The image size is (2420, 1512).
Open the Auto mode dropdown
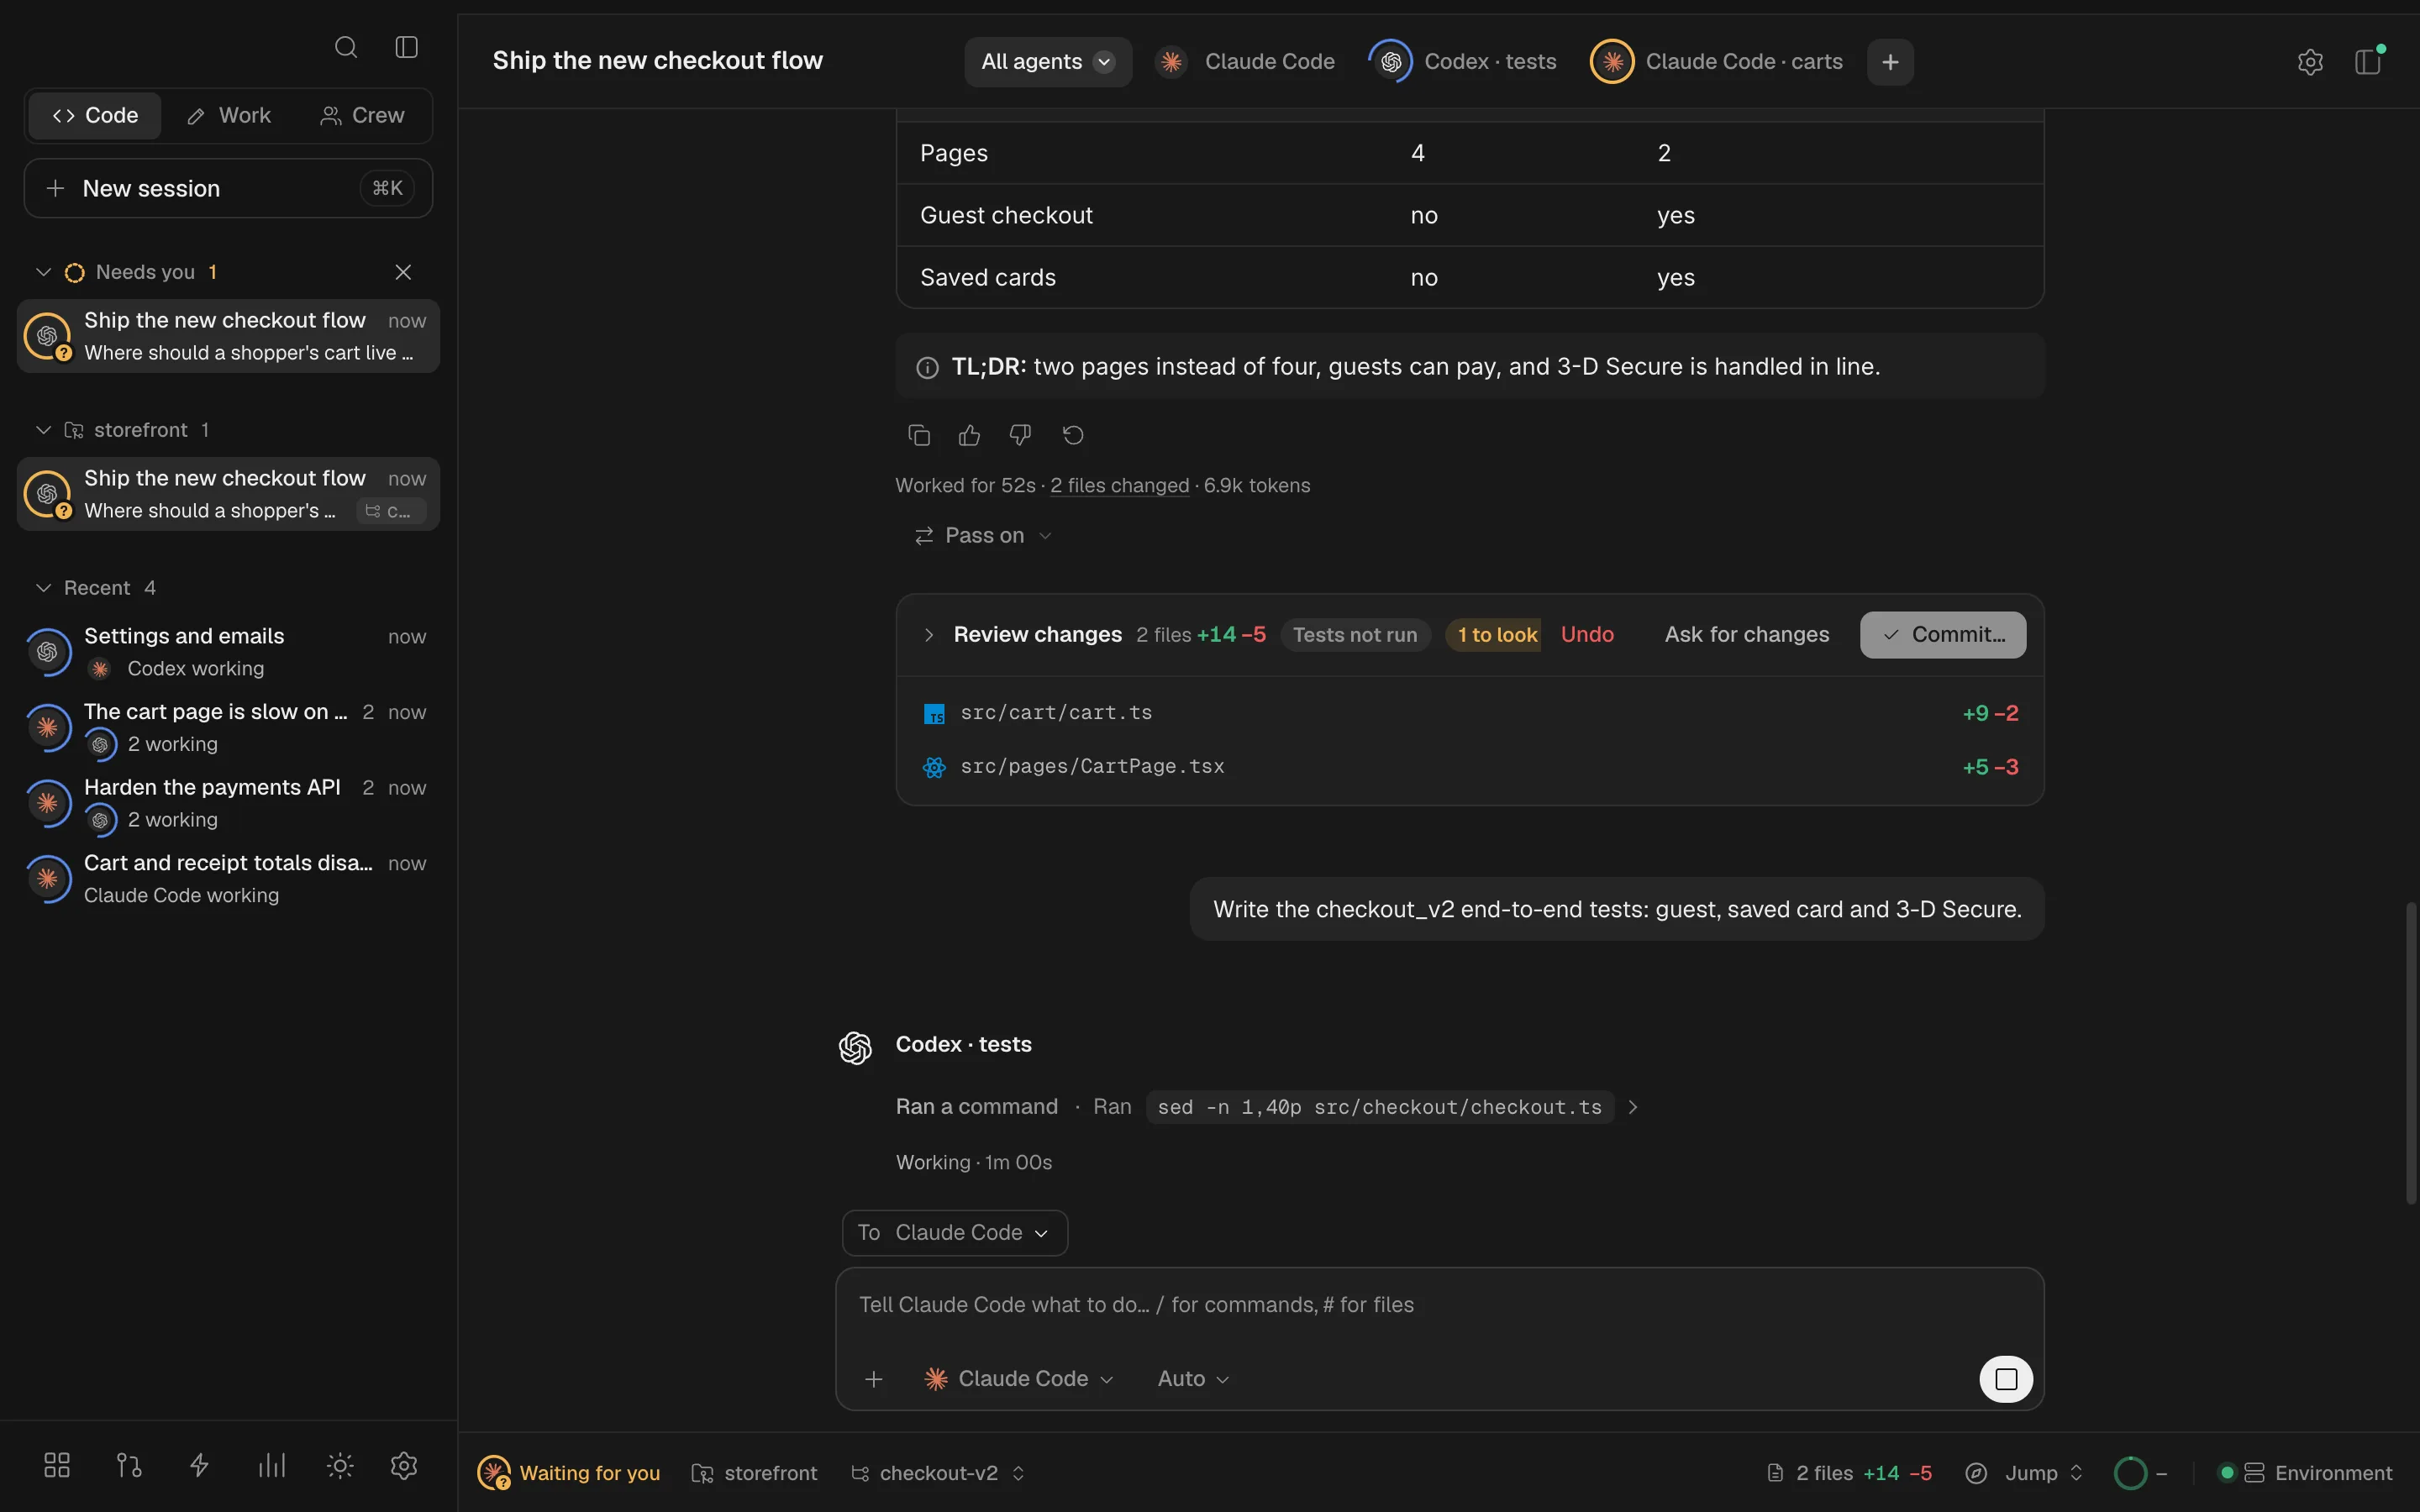(x=1192, y=1379)
